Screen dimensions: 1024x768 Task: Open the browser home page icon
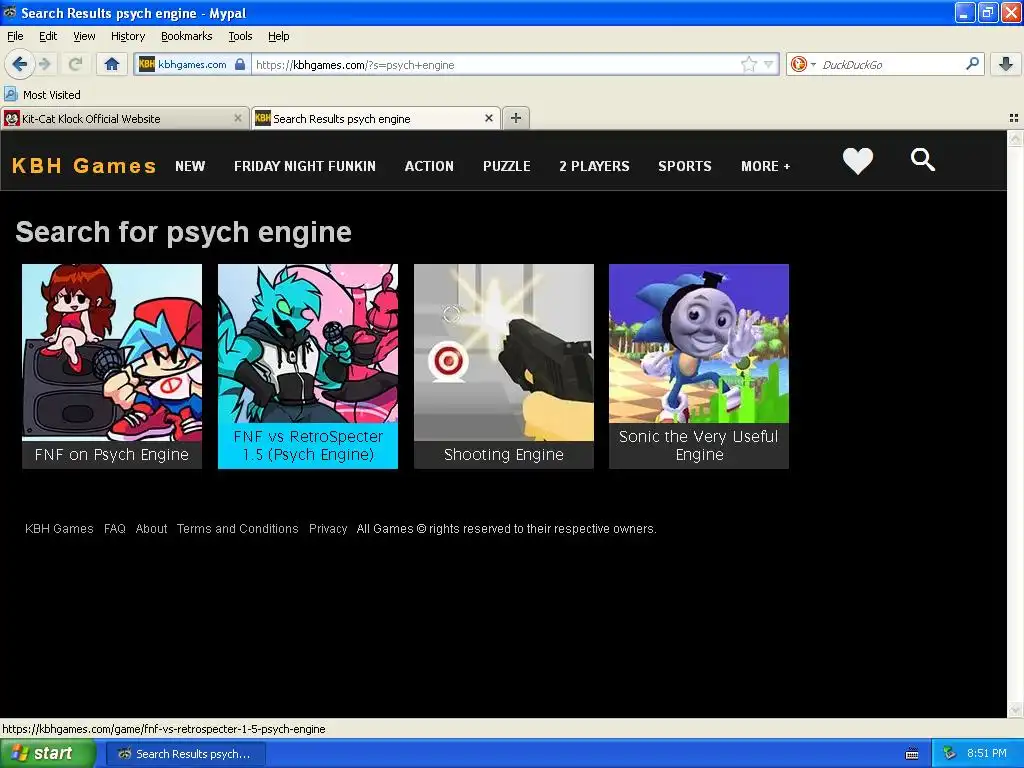pyautogui.click(x=112, y=64)
